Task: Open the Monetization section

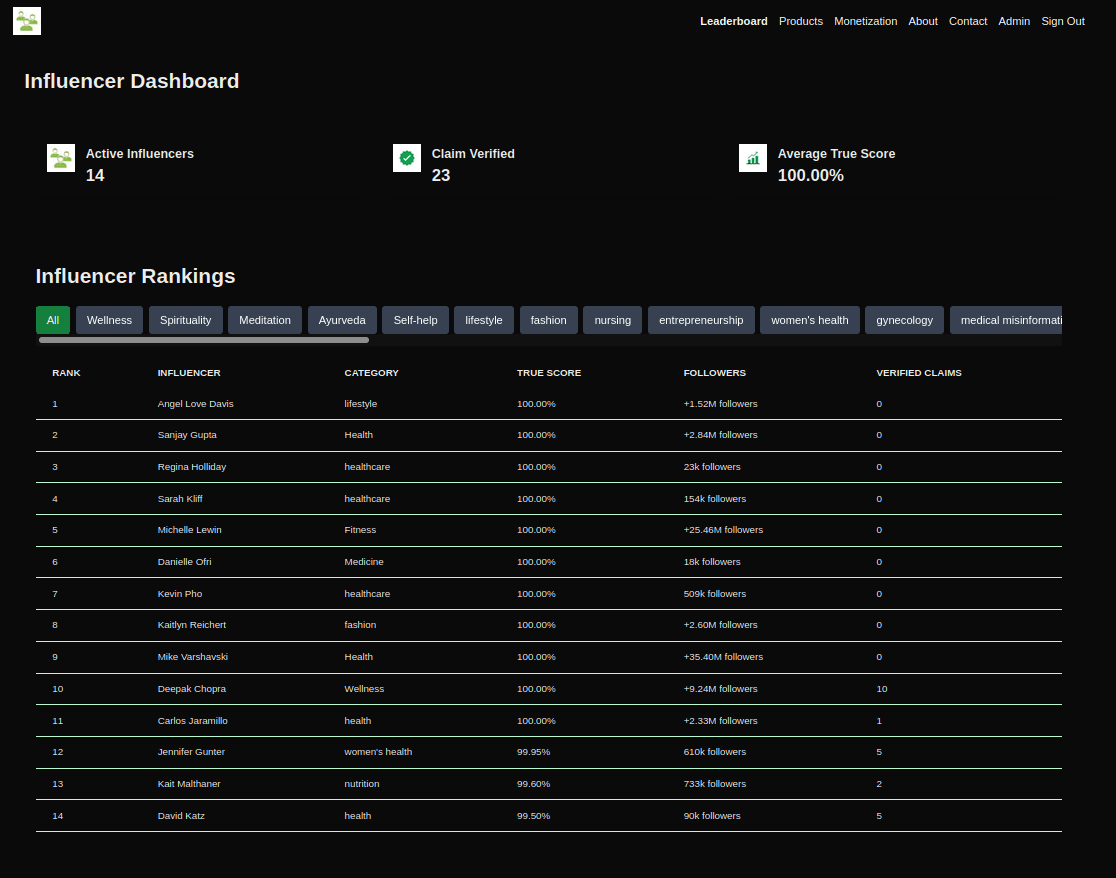Action: (865, 21)
